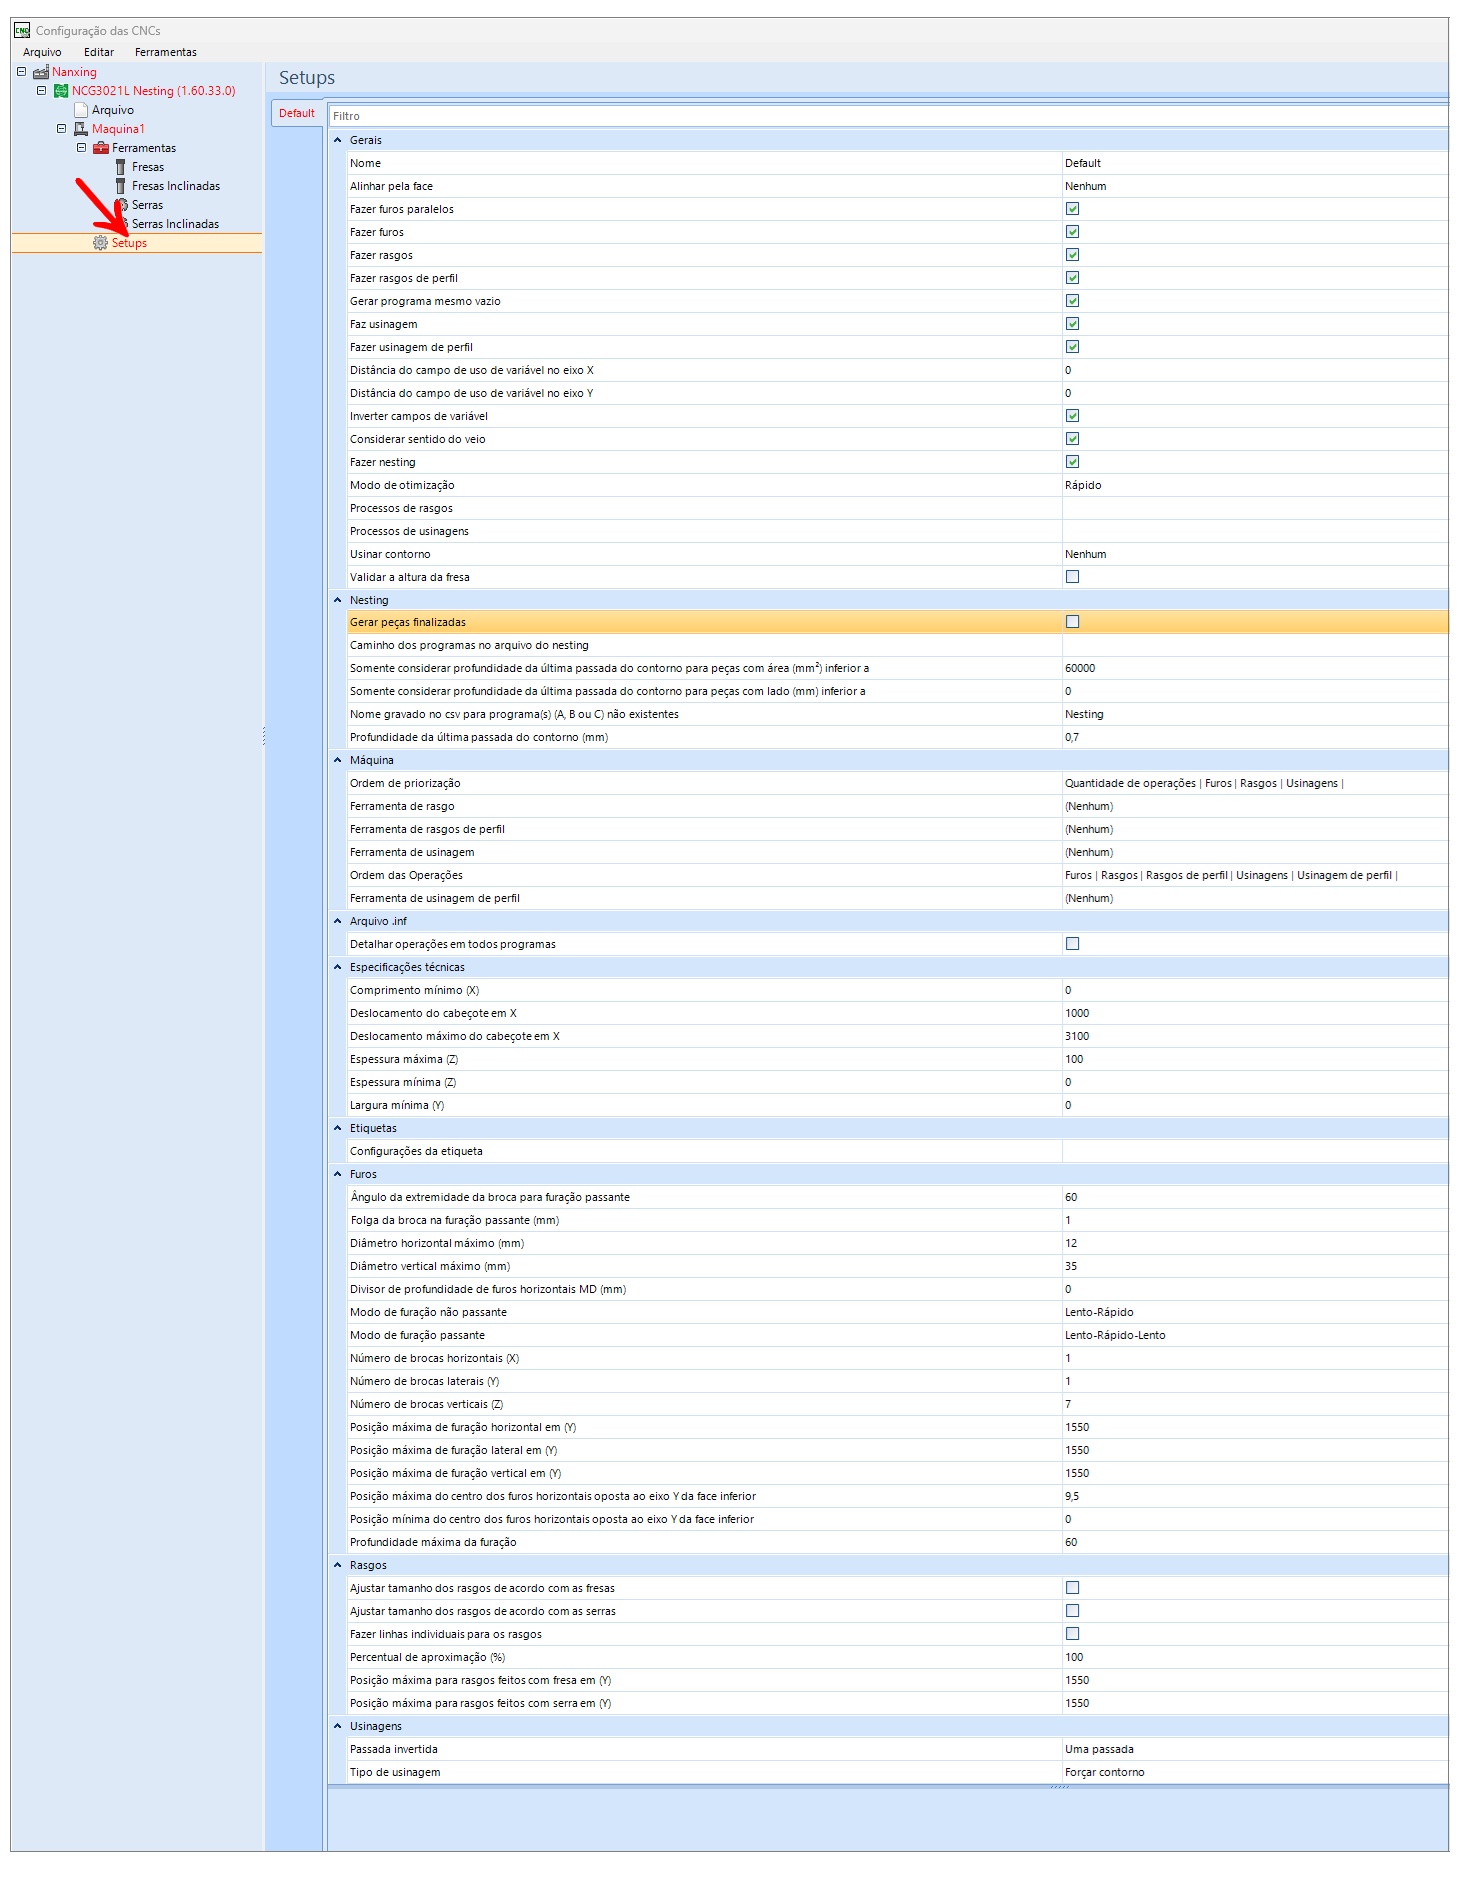Click the panel splitter grip handle
The height and width of the screenshot is (1890, 1459).
click(264, 736)
